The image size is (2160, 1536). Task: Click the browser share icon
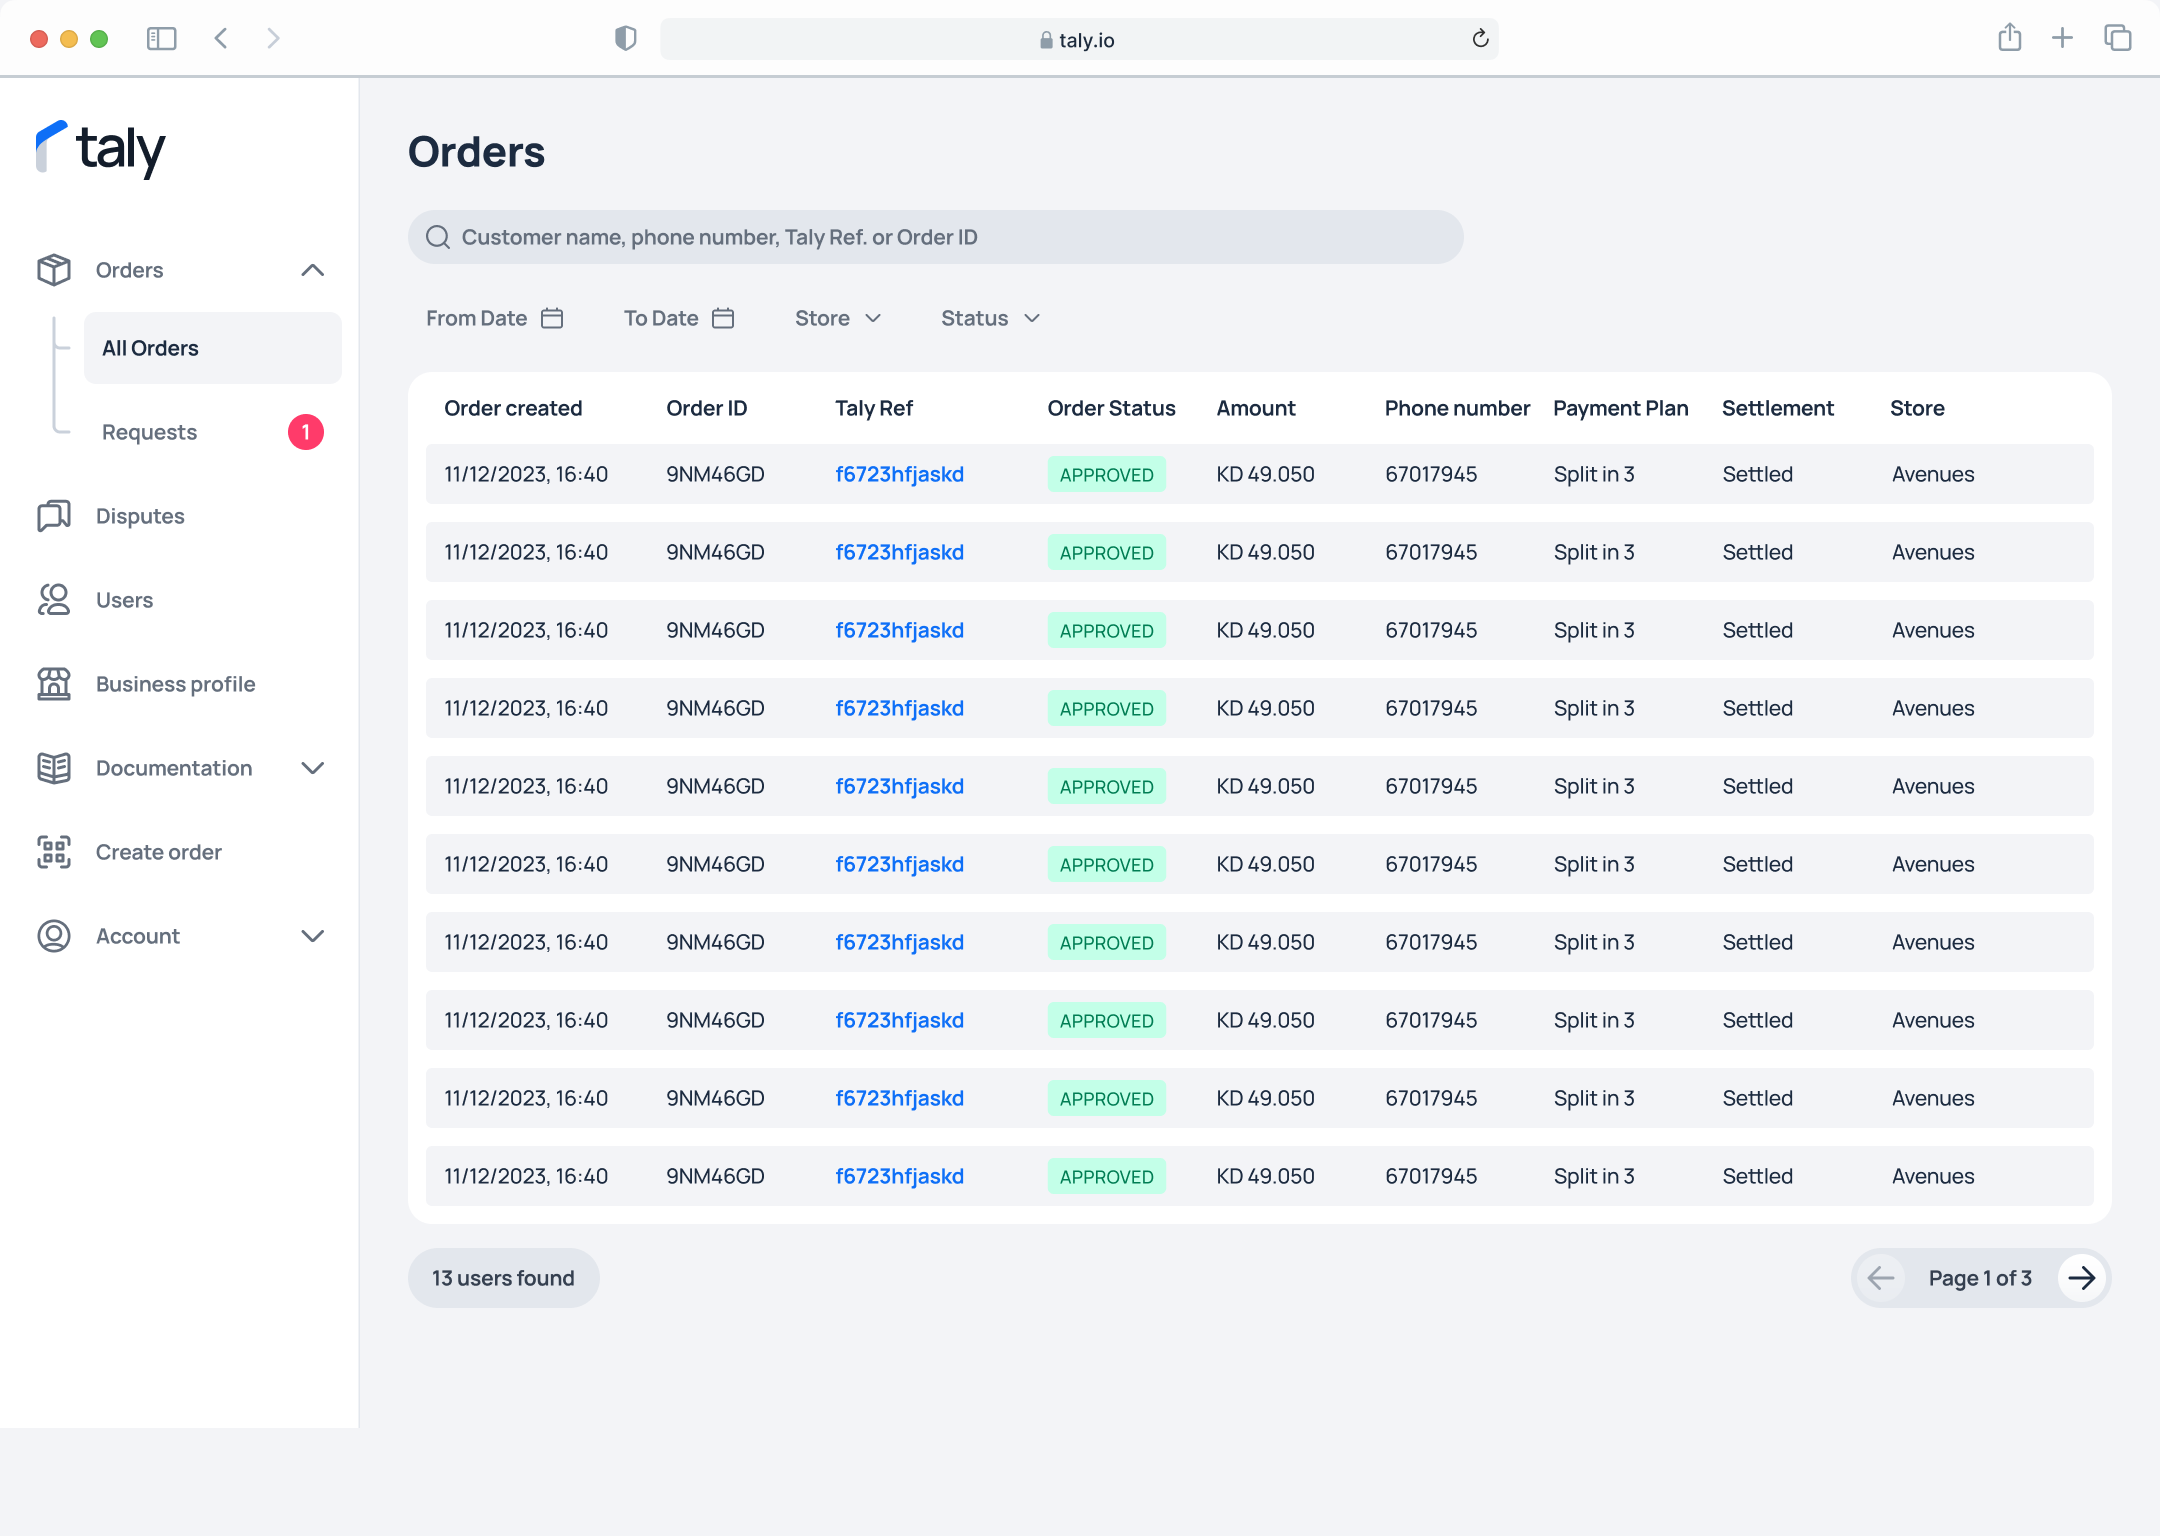click(2009, 39)
